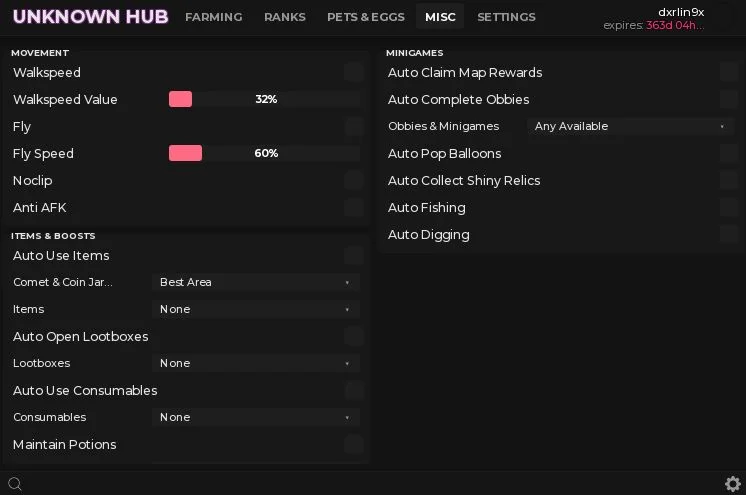The height and width of the screenshot is (495, 746).
Task: Expand the Consumables dropdown
Action: (x=256, y=417)
